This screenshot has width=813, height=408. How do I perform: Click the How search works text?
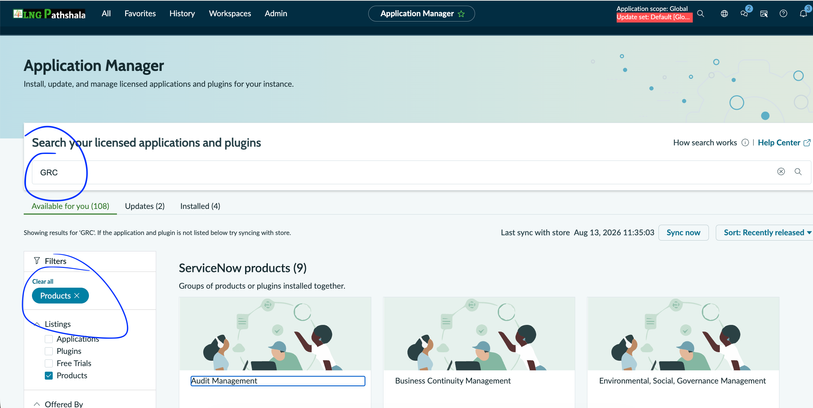pyautogui.click(x=705, y=143)
